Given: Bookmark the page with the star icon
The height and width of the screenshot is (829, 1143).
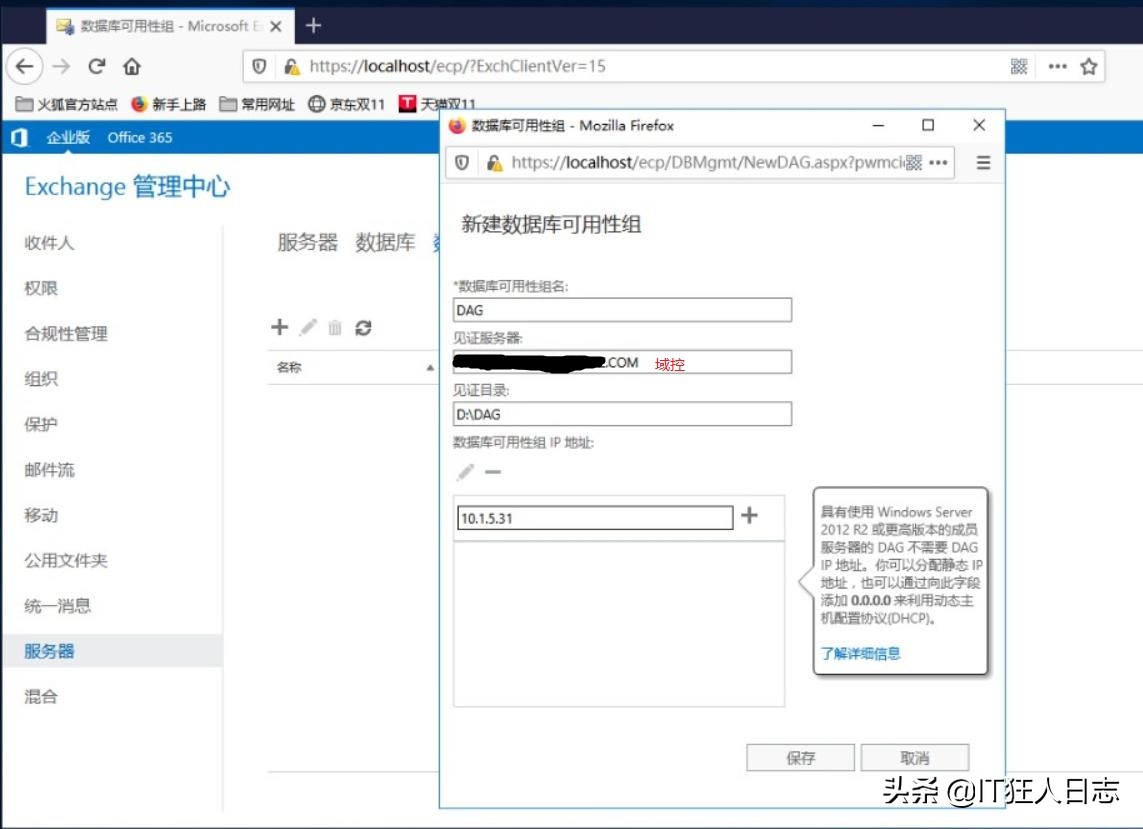Looking at the screenshot, I should tap(1089, 66).
